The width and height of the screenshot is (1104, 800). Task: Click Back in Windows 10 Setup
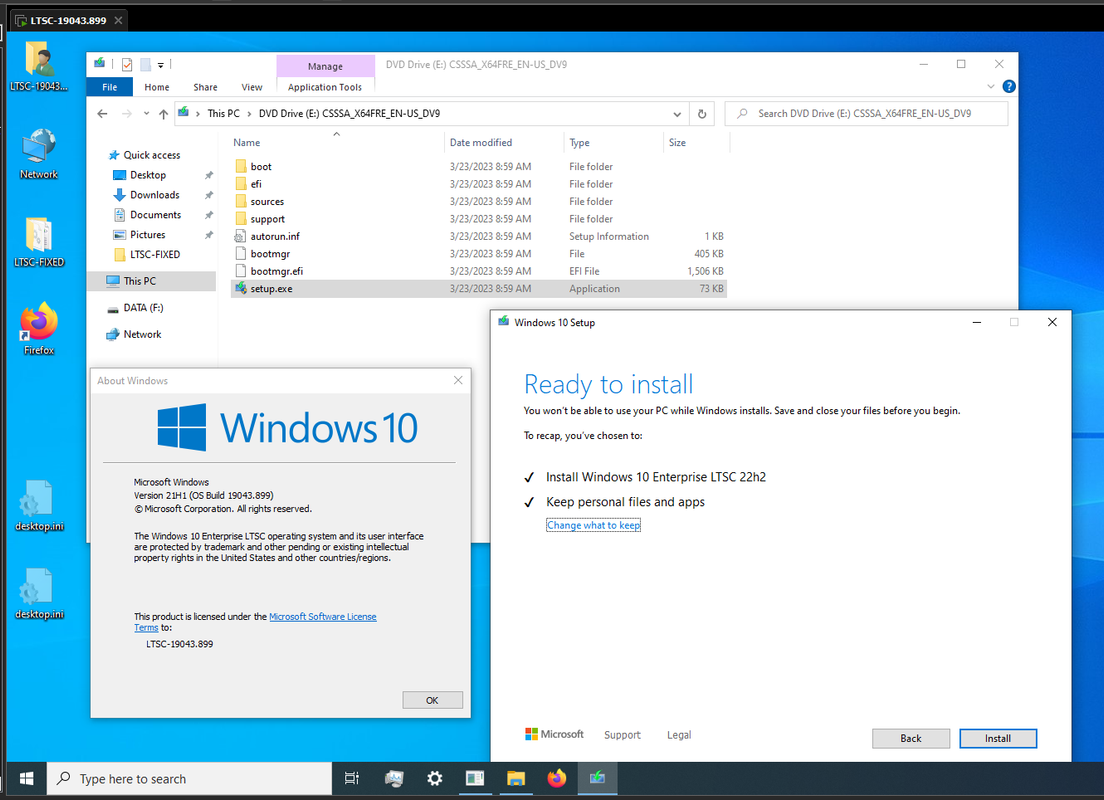pyautogui.click(x=910, y=738)
